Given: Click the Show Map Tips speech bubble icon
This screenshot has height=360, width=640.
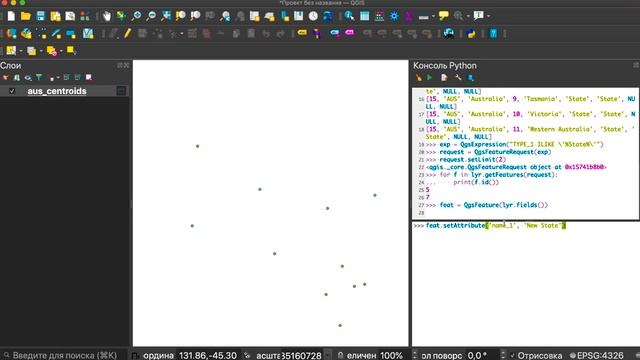Looking at the screenshot, I should coord(443,16).
